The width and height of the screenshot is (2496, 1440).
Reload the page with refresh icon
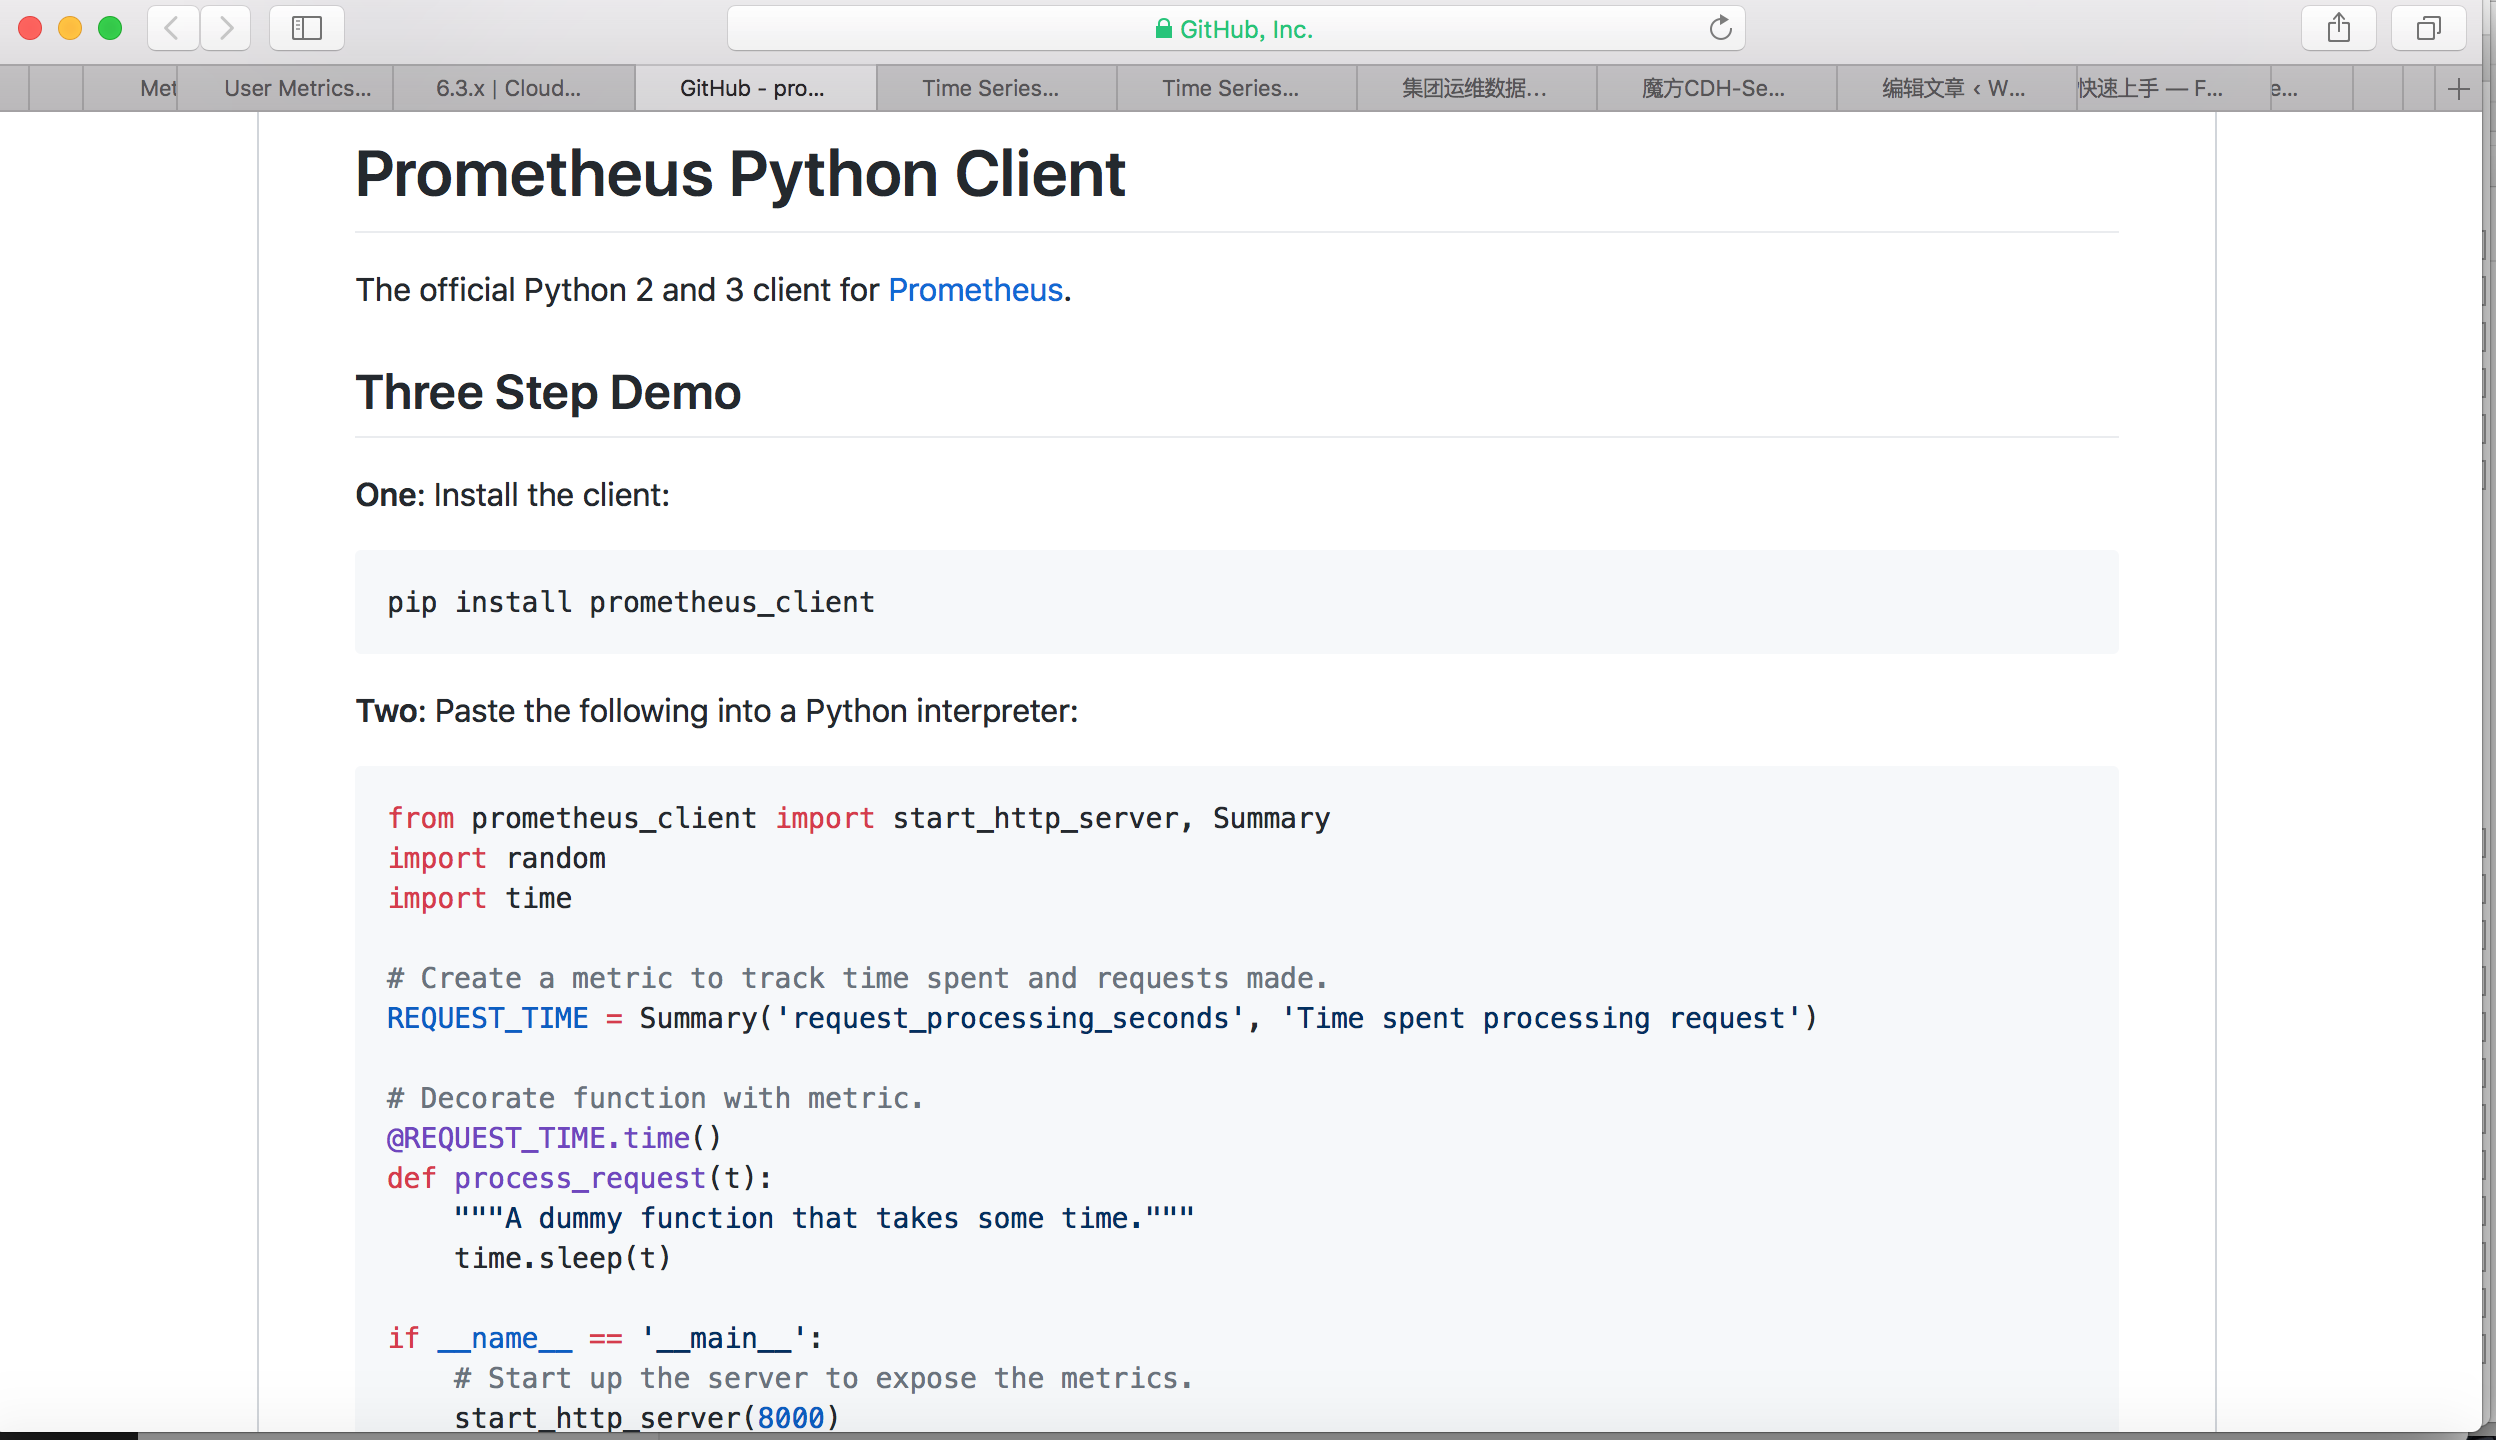(x=1720, y=28)
